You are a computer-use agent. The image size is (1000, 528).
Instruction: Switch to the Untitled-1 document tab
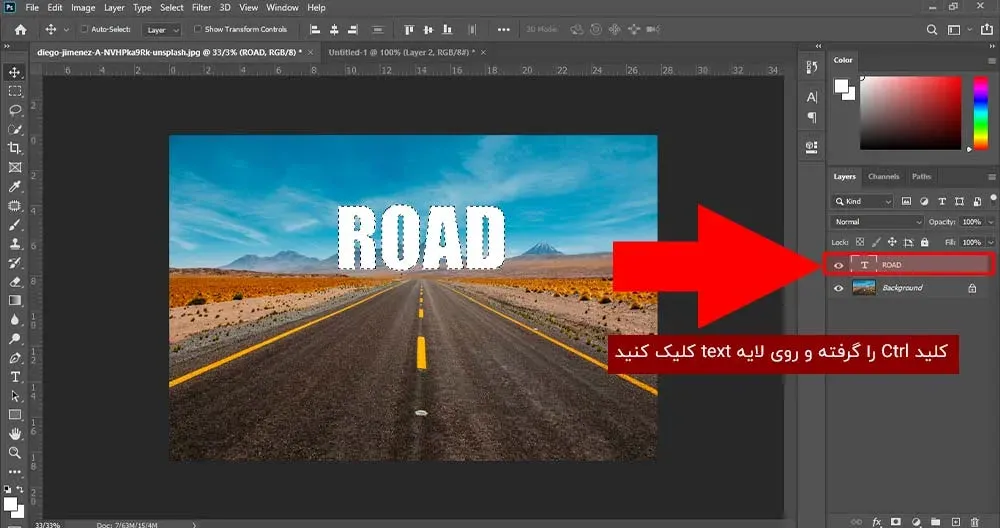pos(402,52)
